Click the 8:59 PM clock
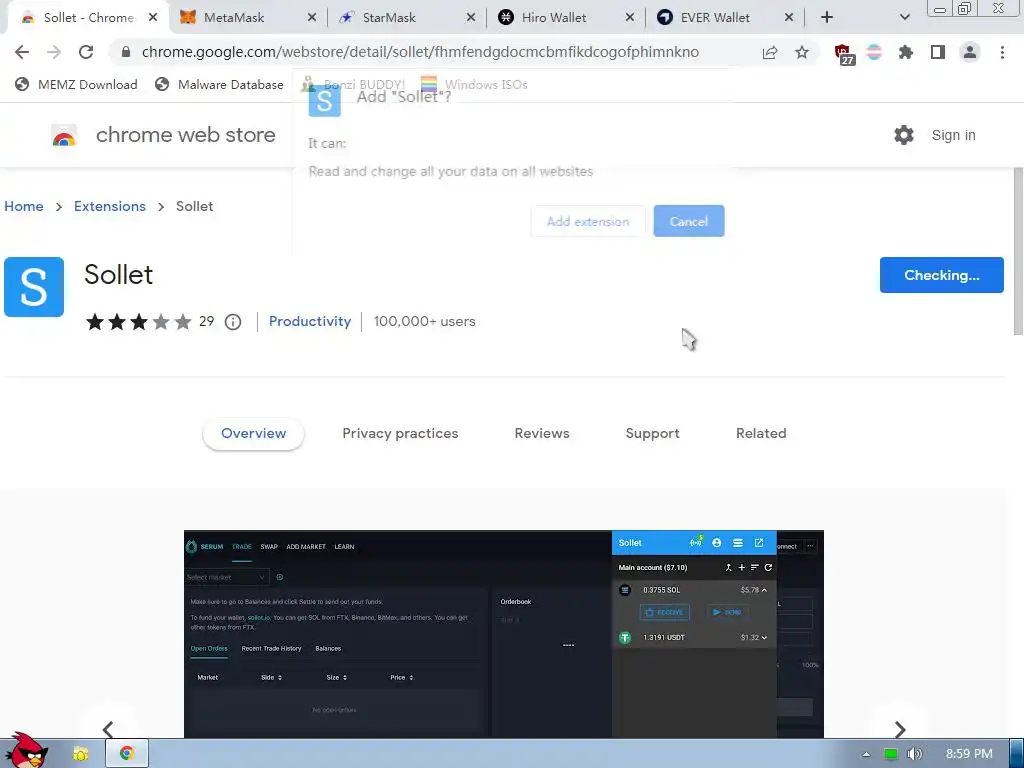Screen dimensions: 1024x768 pos(969,754)
